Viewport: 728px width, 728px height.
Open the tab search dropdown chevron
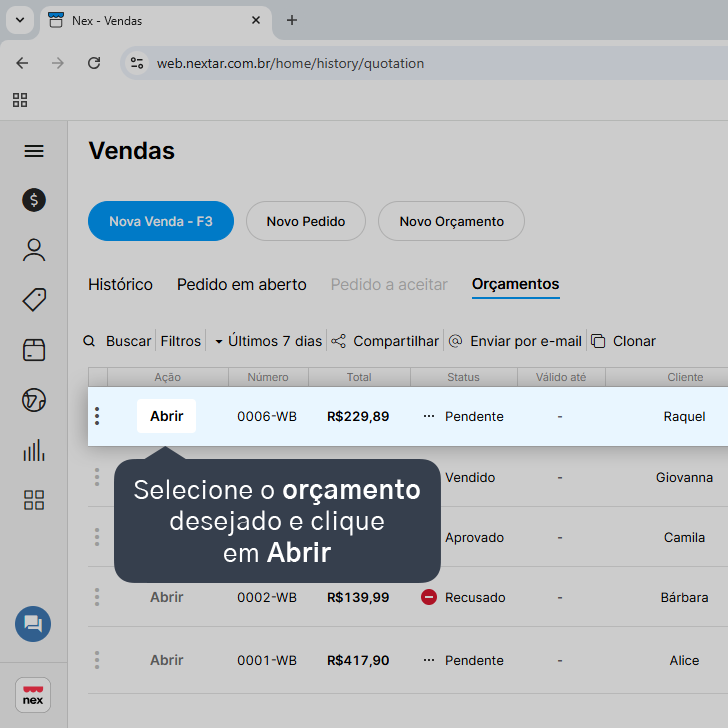(x=20, y=20)
